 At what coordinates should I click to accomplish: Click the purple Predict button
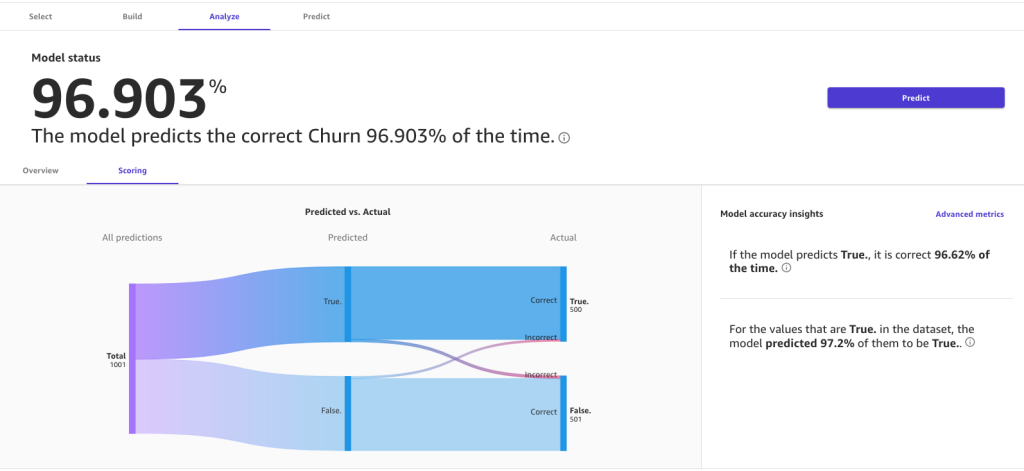pos(916,98)
